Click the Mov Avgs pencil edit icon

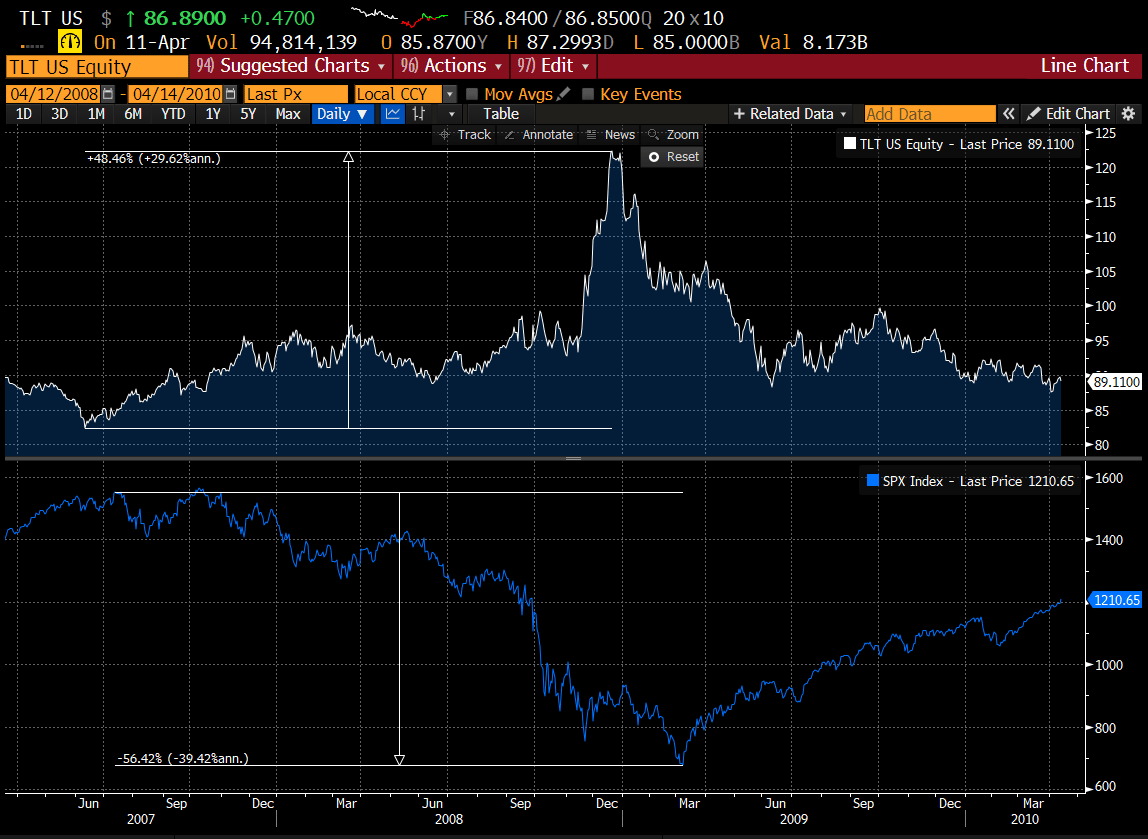(x=563, y=94)
